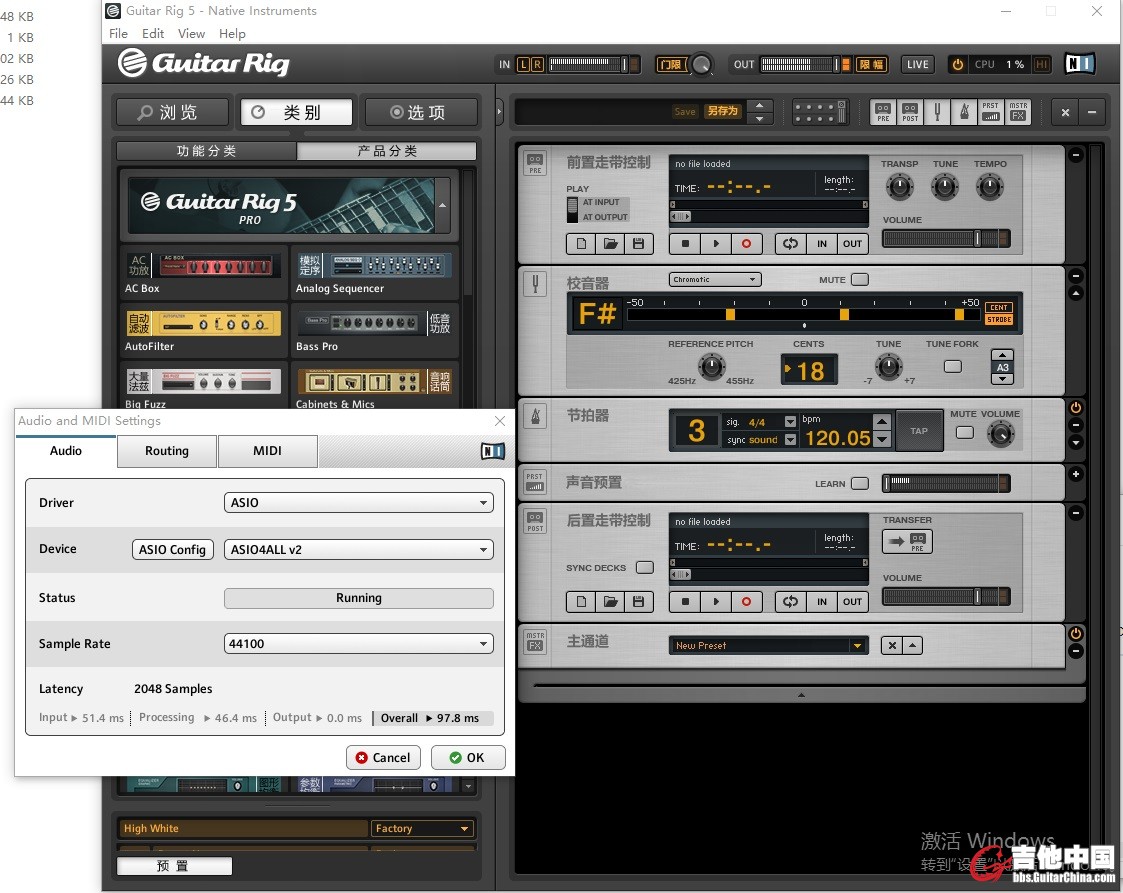Open the View menu
Viewport: 1123px width, 893px height.
(191, 33)
